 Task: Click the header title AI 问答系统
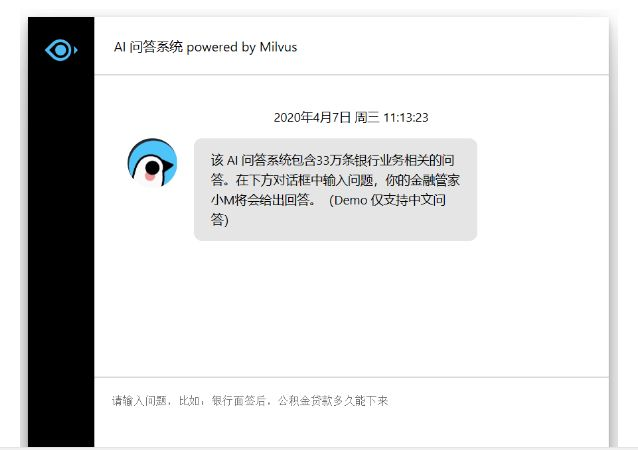pos(149,47)
